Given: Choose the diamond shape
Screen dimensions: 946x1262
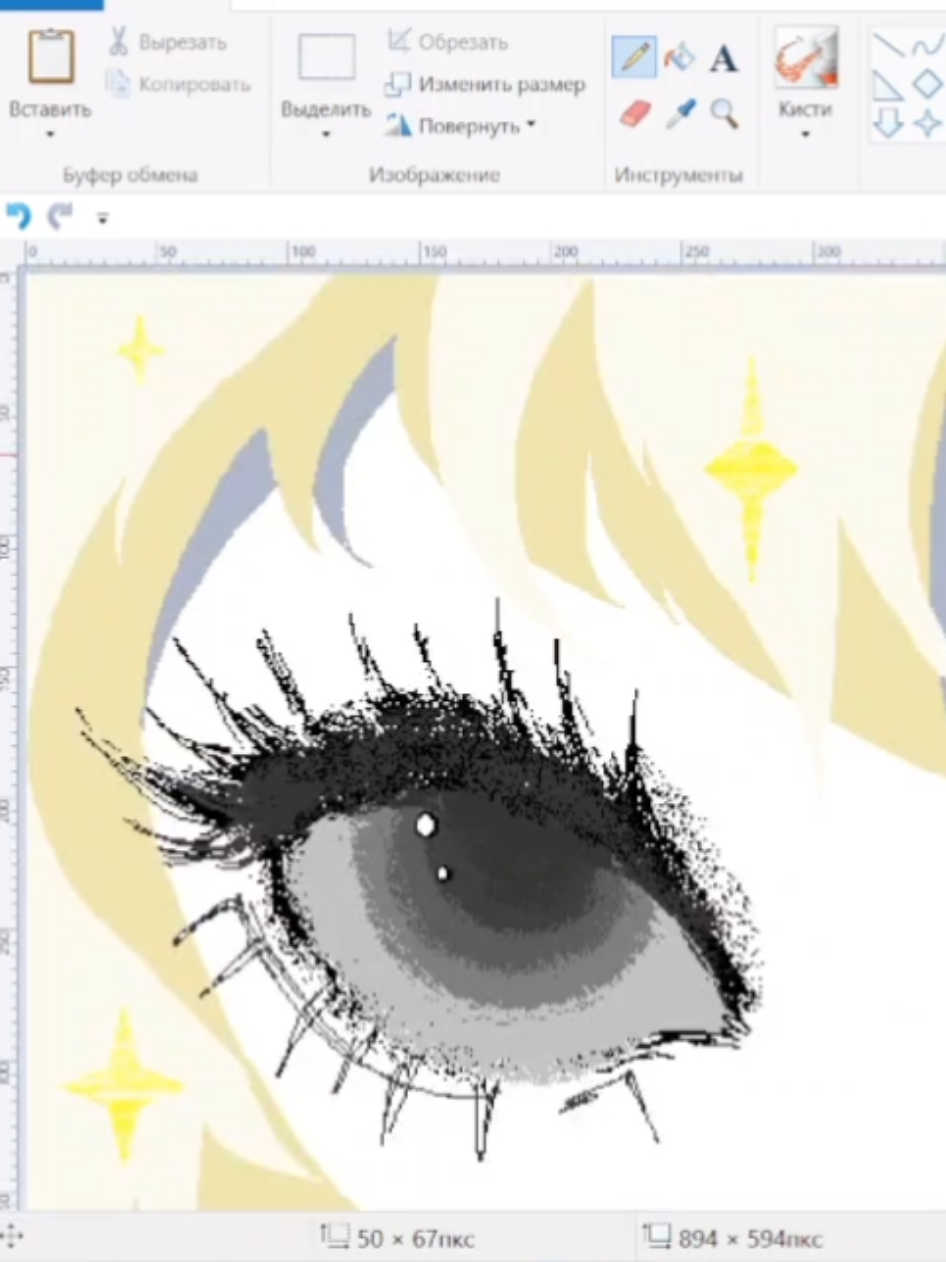Looking at the screenshot, I should pos(929,86).
